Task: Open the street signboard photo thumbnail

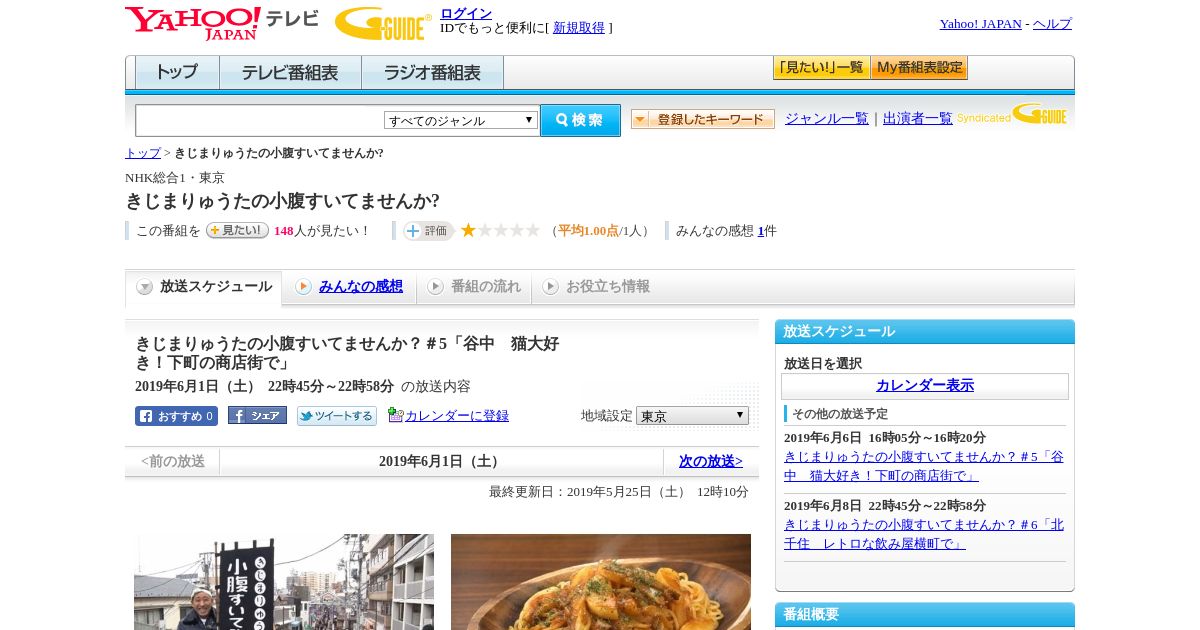Action: coord(284,582)
